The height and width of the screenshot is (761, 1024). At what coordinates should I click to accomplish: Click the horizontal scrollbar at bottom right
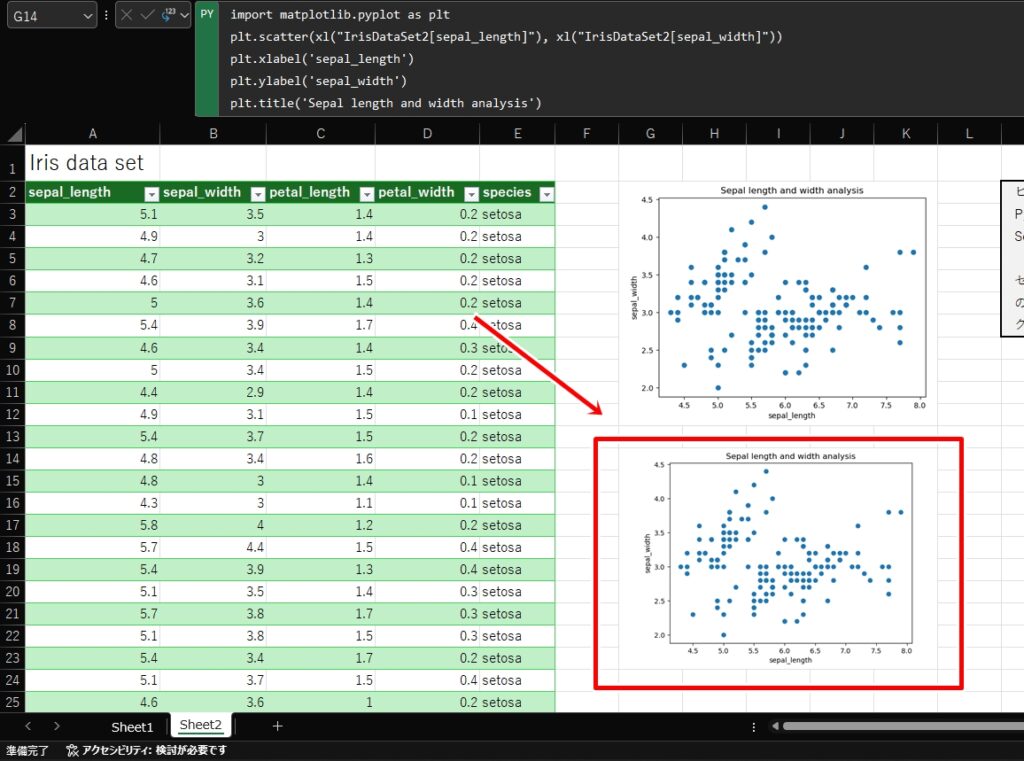(x=900, y=725)
